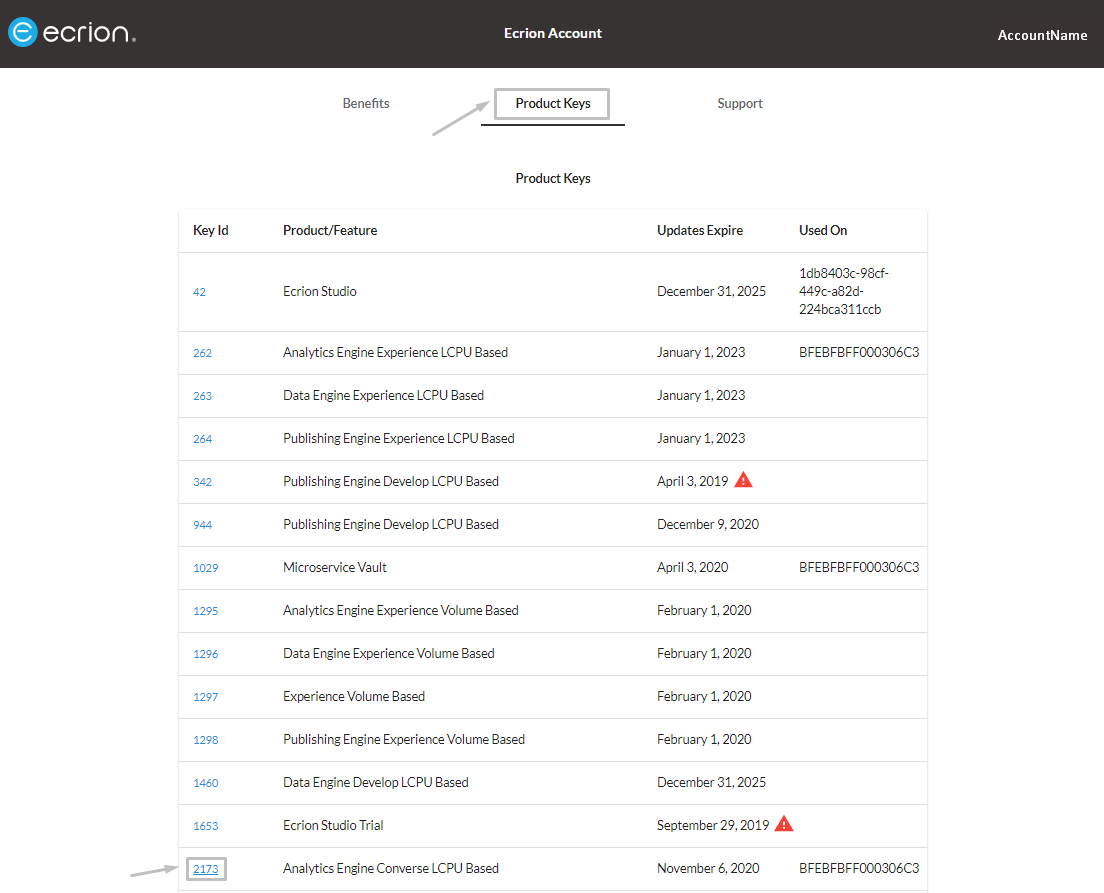The height and width of the screenshot is (893, 1104).
Task: Go to the Support tab
Action: 740,104
